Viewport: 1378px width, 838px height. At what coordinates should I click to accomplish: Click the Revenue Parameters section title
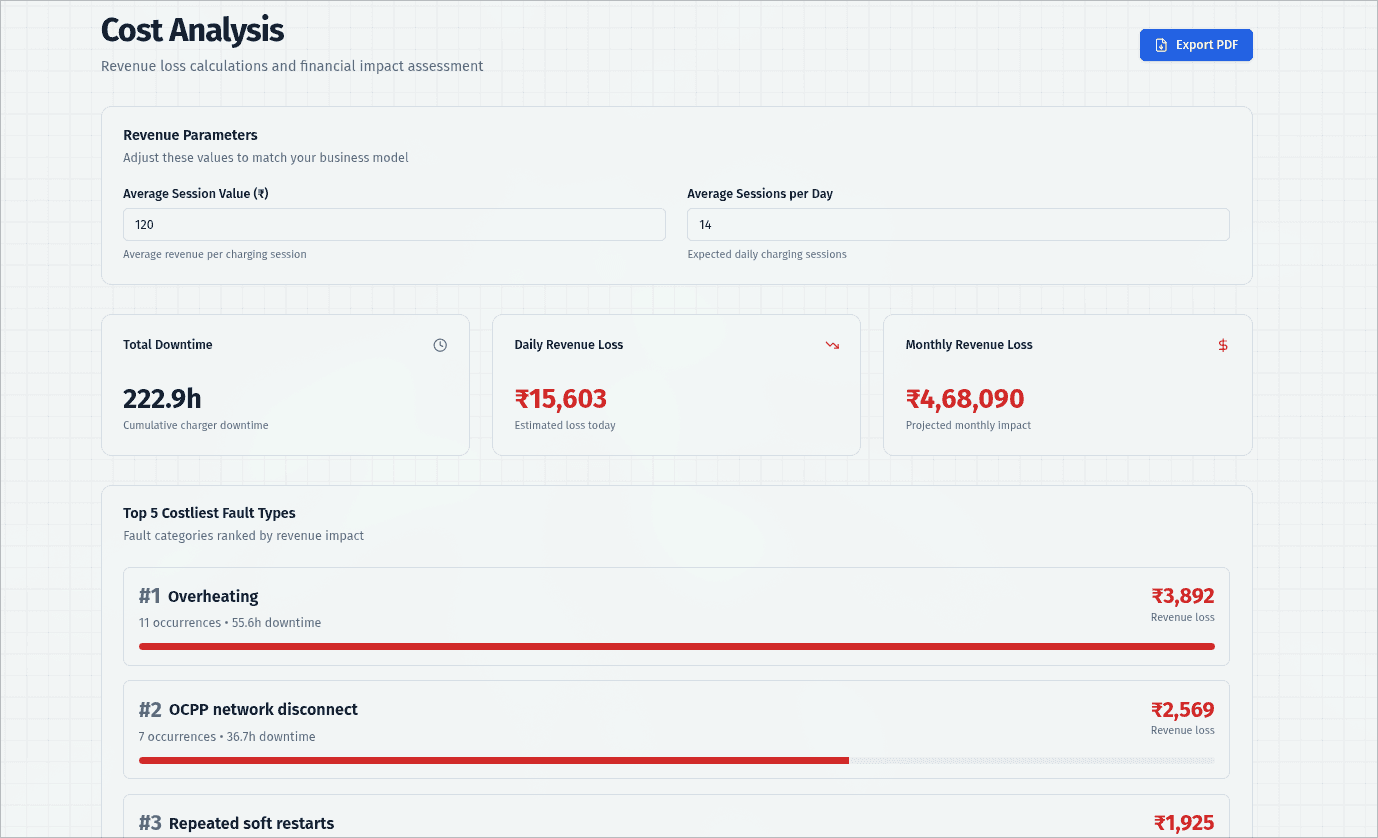click(x=190, y=135)
